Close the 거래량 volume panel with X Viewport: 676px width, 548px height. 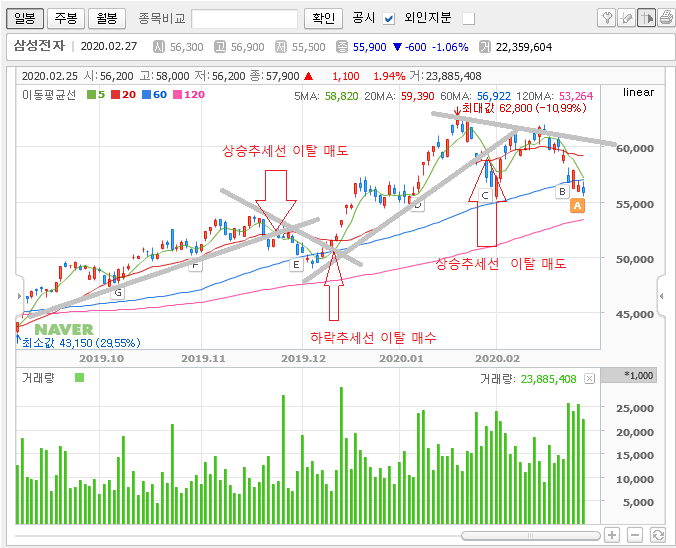pyautogui.click(x=589, y=379)
